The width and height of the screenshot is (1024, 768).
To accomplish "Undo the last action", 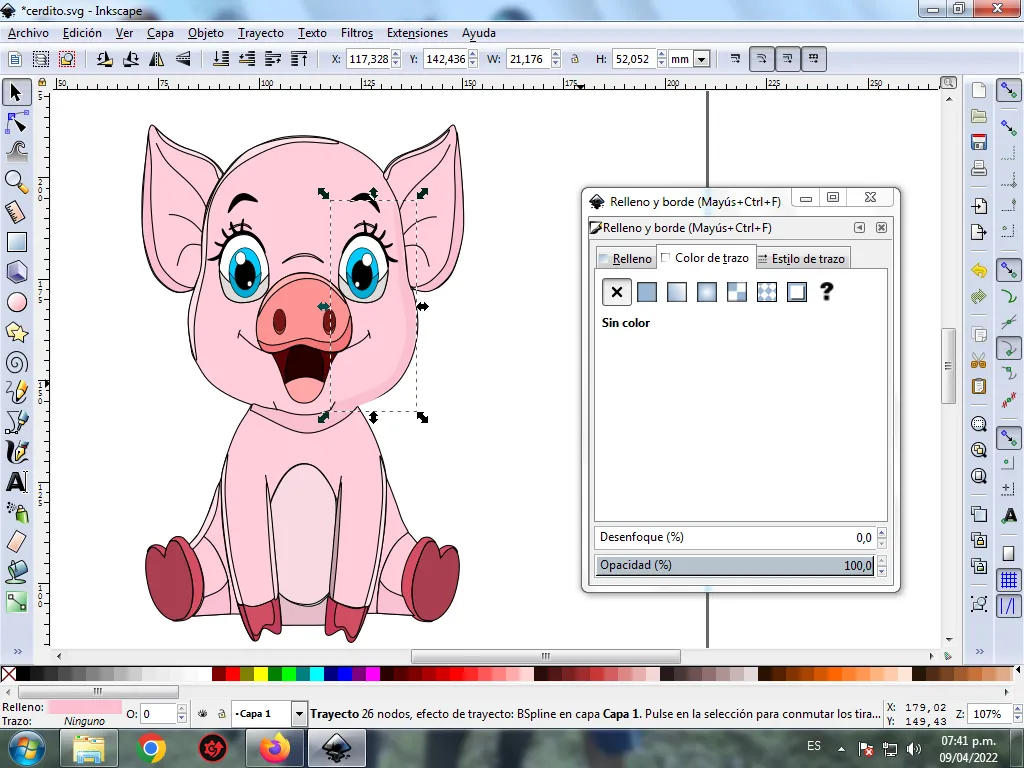I will 978,270.
